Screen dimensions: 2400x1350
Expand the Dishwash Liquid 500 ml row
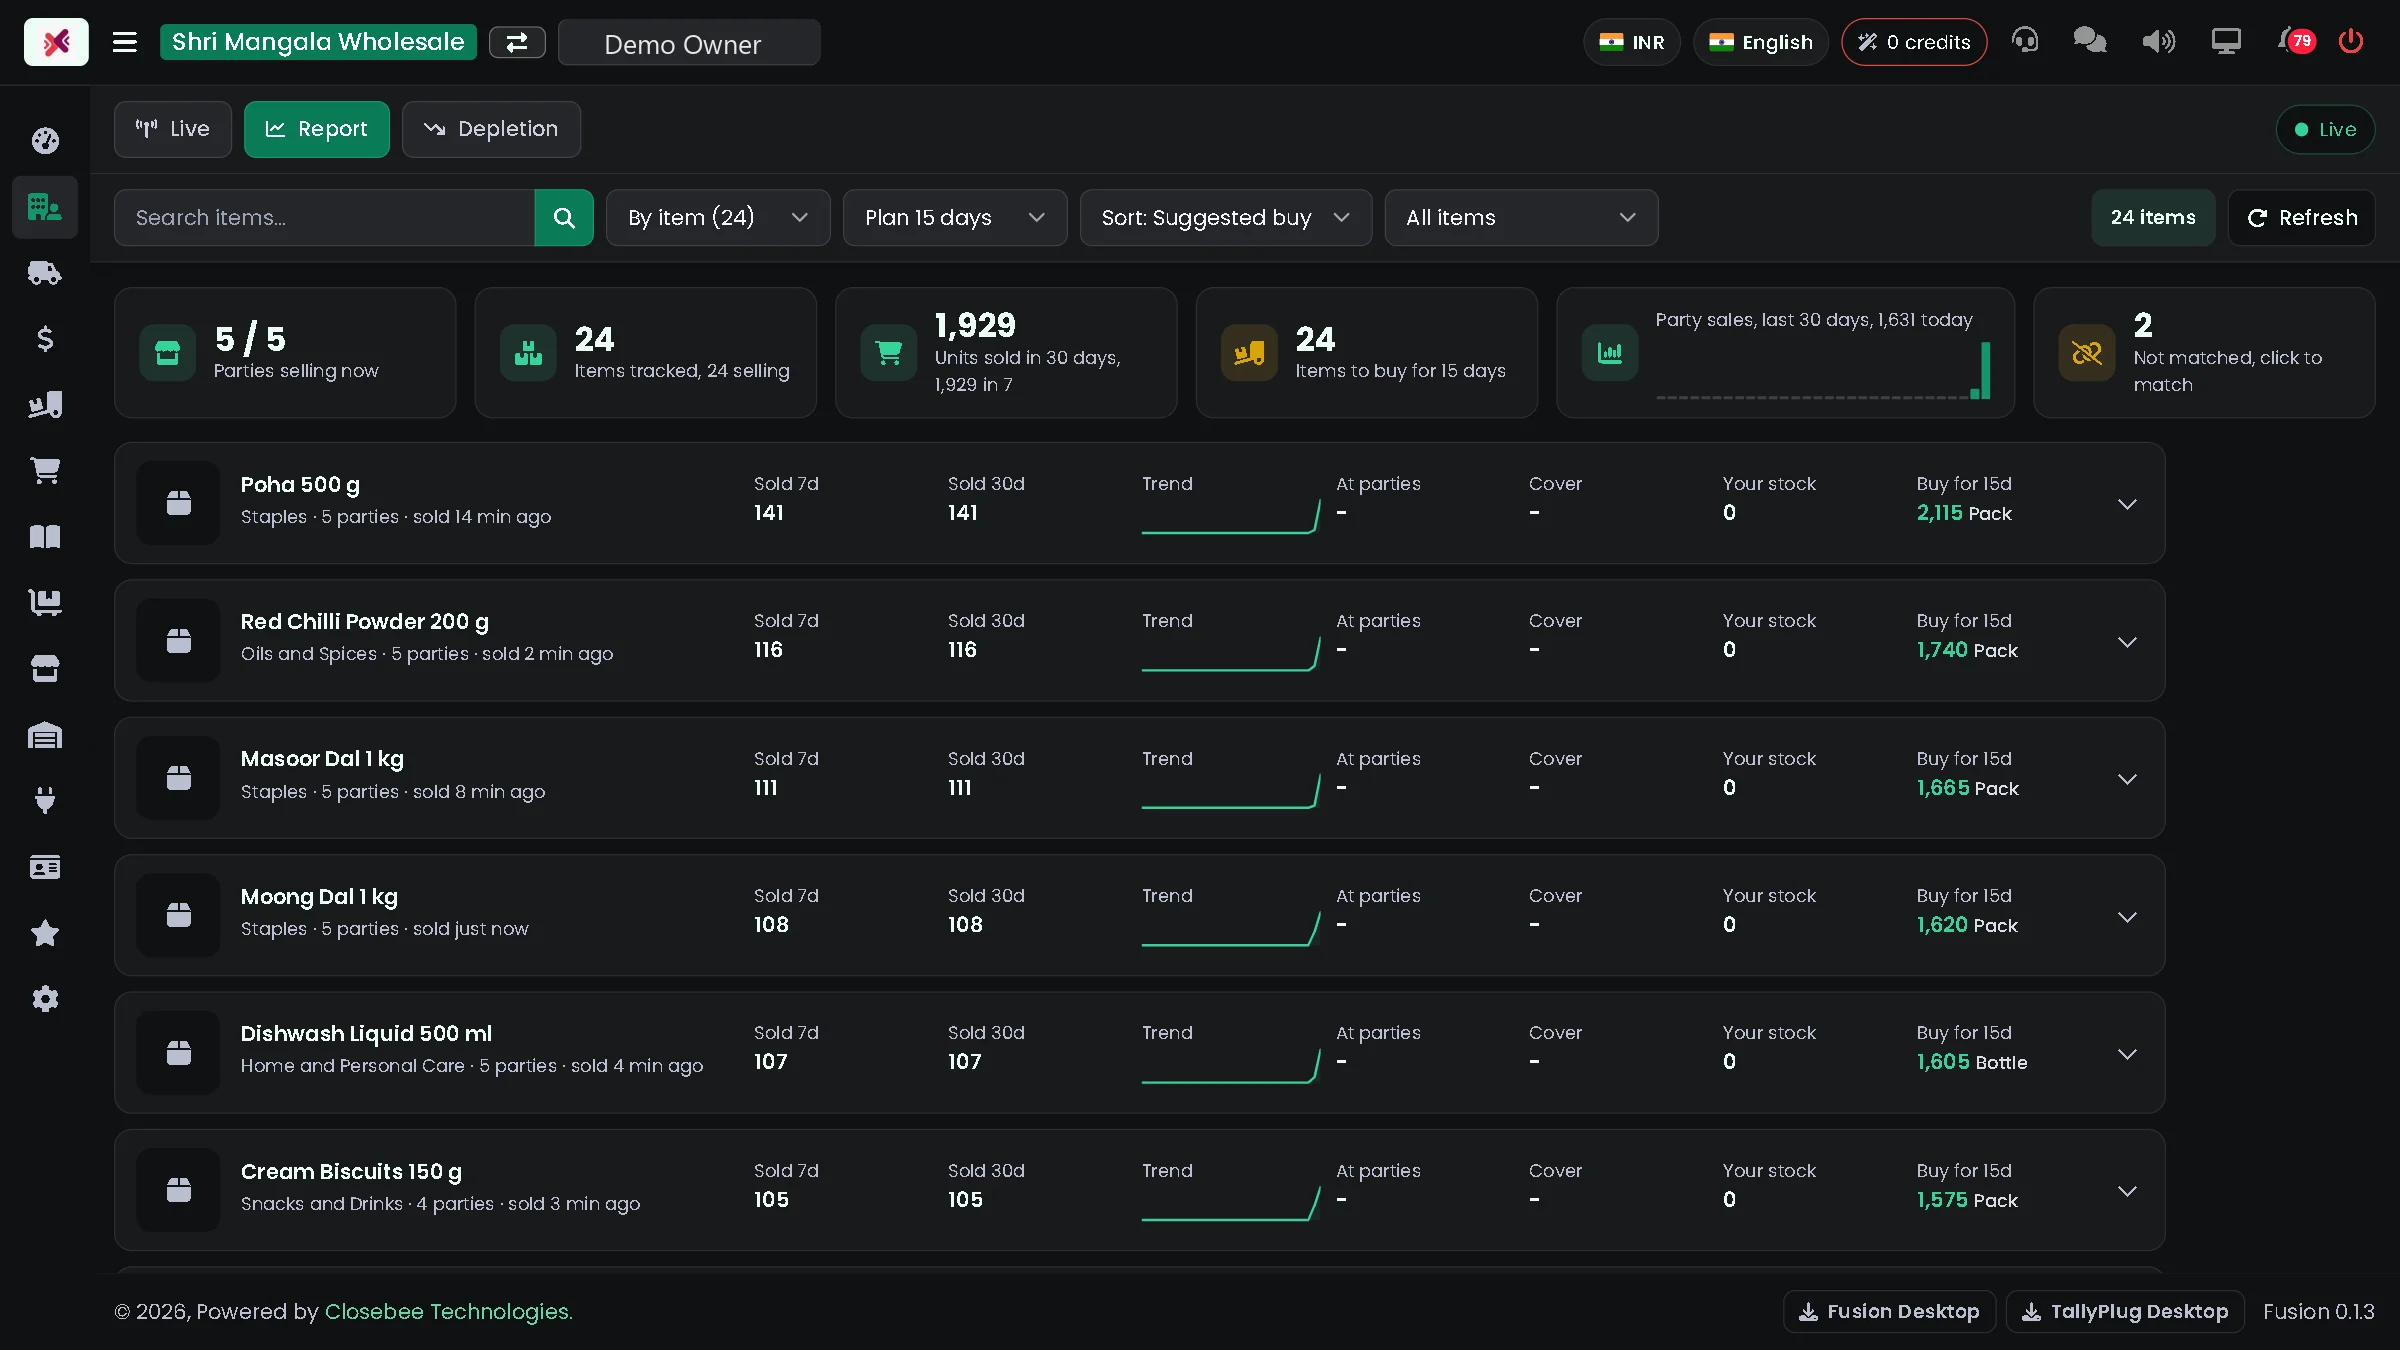click(x=2127, y=1054)
